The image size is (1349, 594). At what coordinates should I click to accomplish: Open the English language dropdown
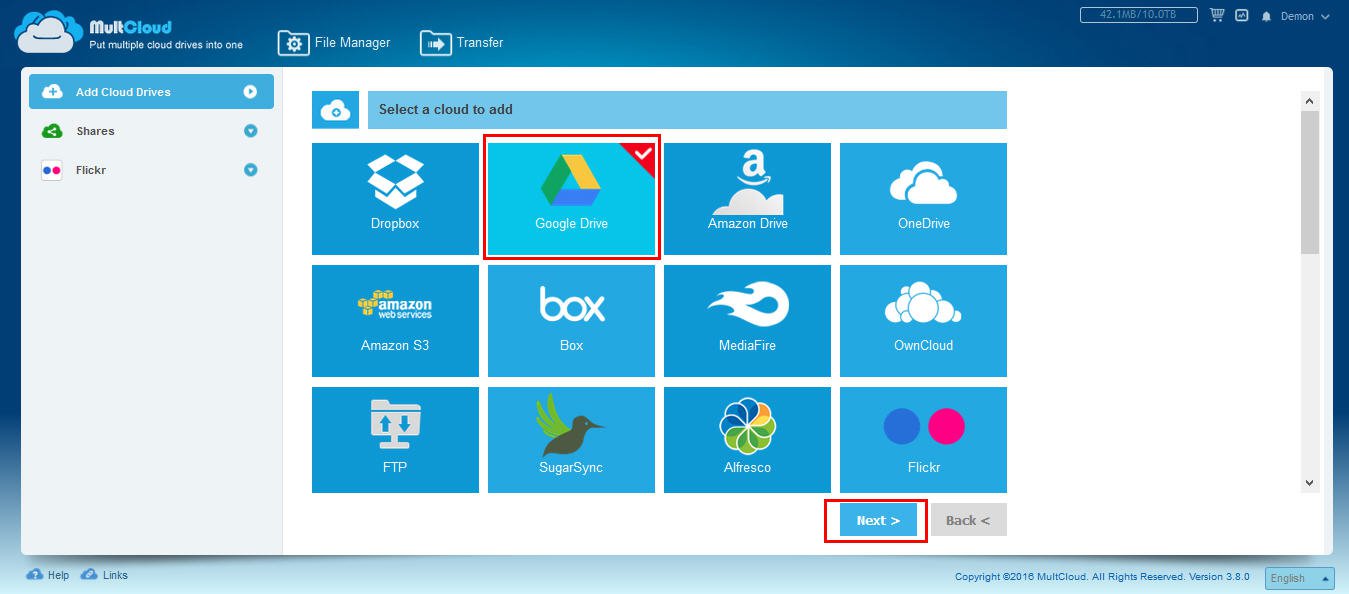(1300, 578)
